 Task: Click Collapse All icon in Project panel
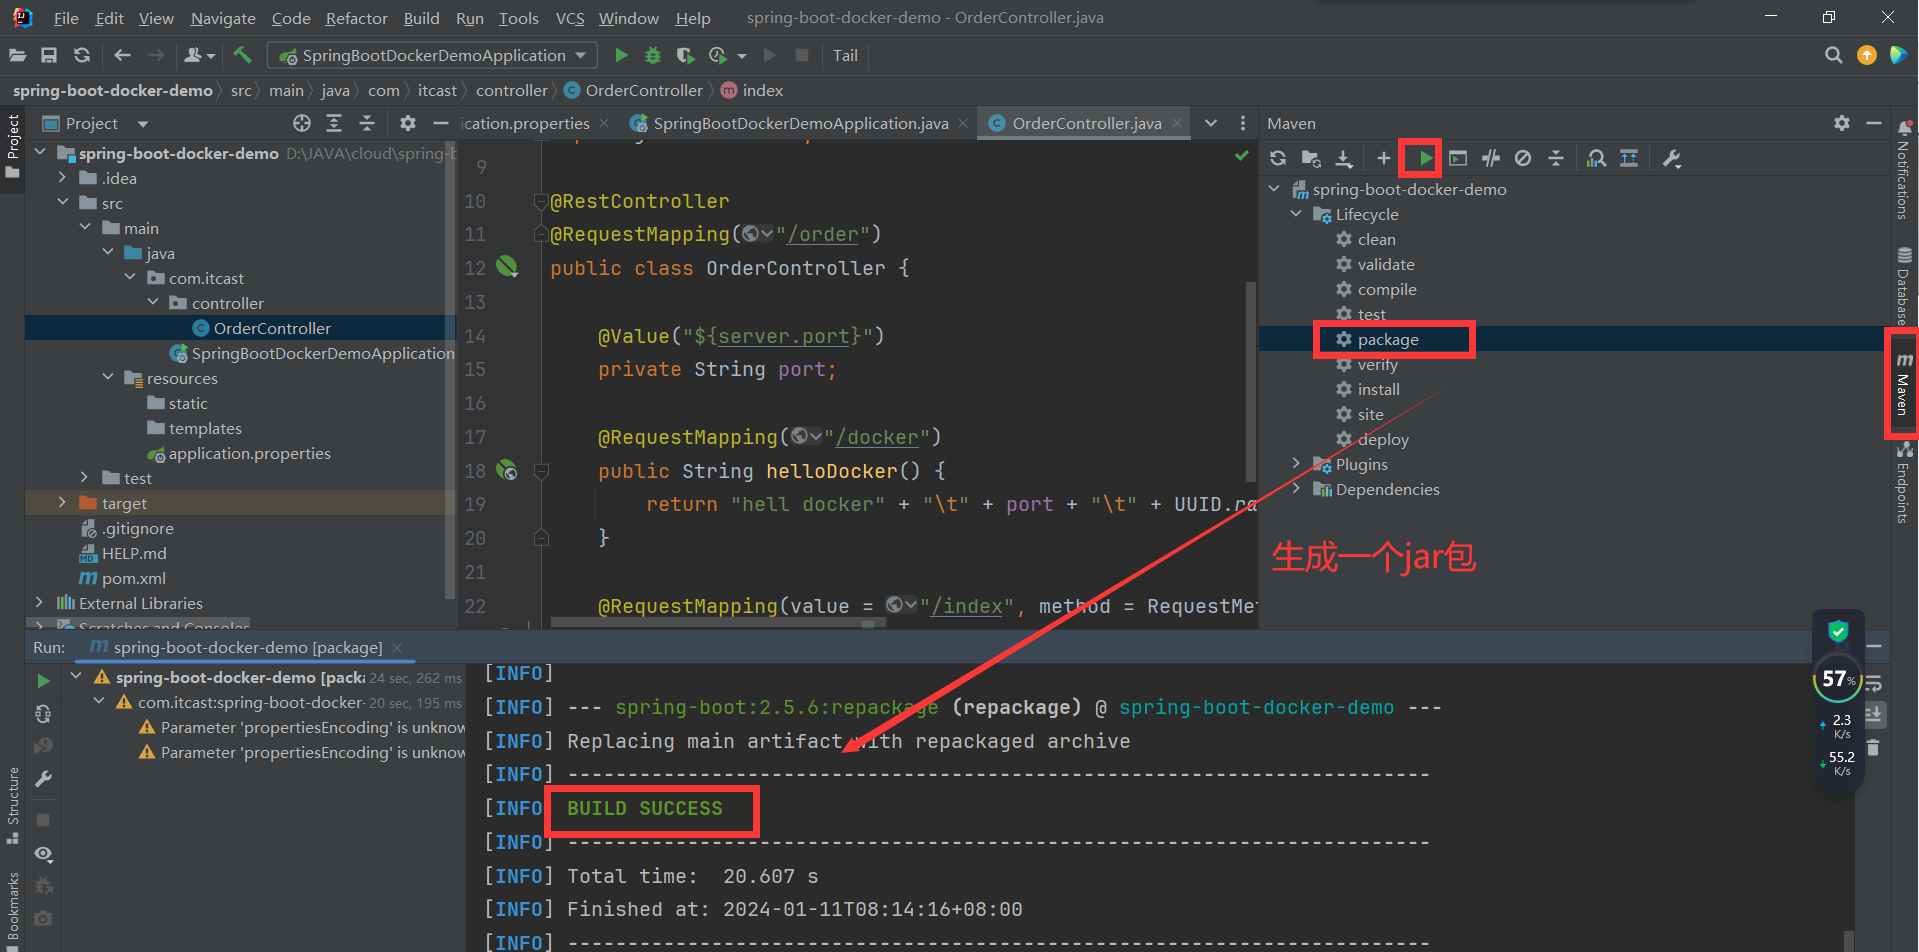coord(367,123)
